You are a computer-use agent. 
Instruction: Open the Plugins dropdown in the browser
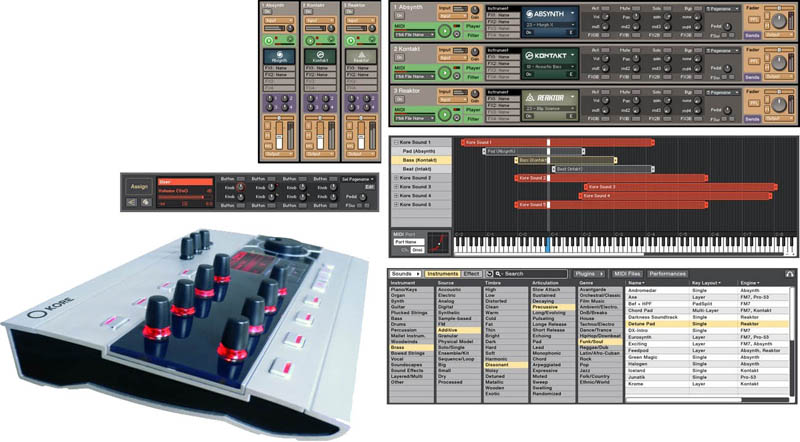click(589, 274)
